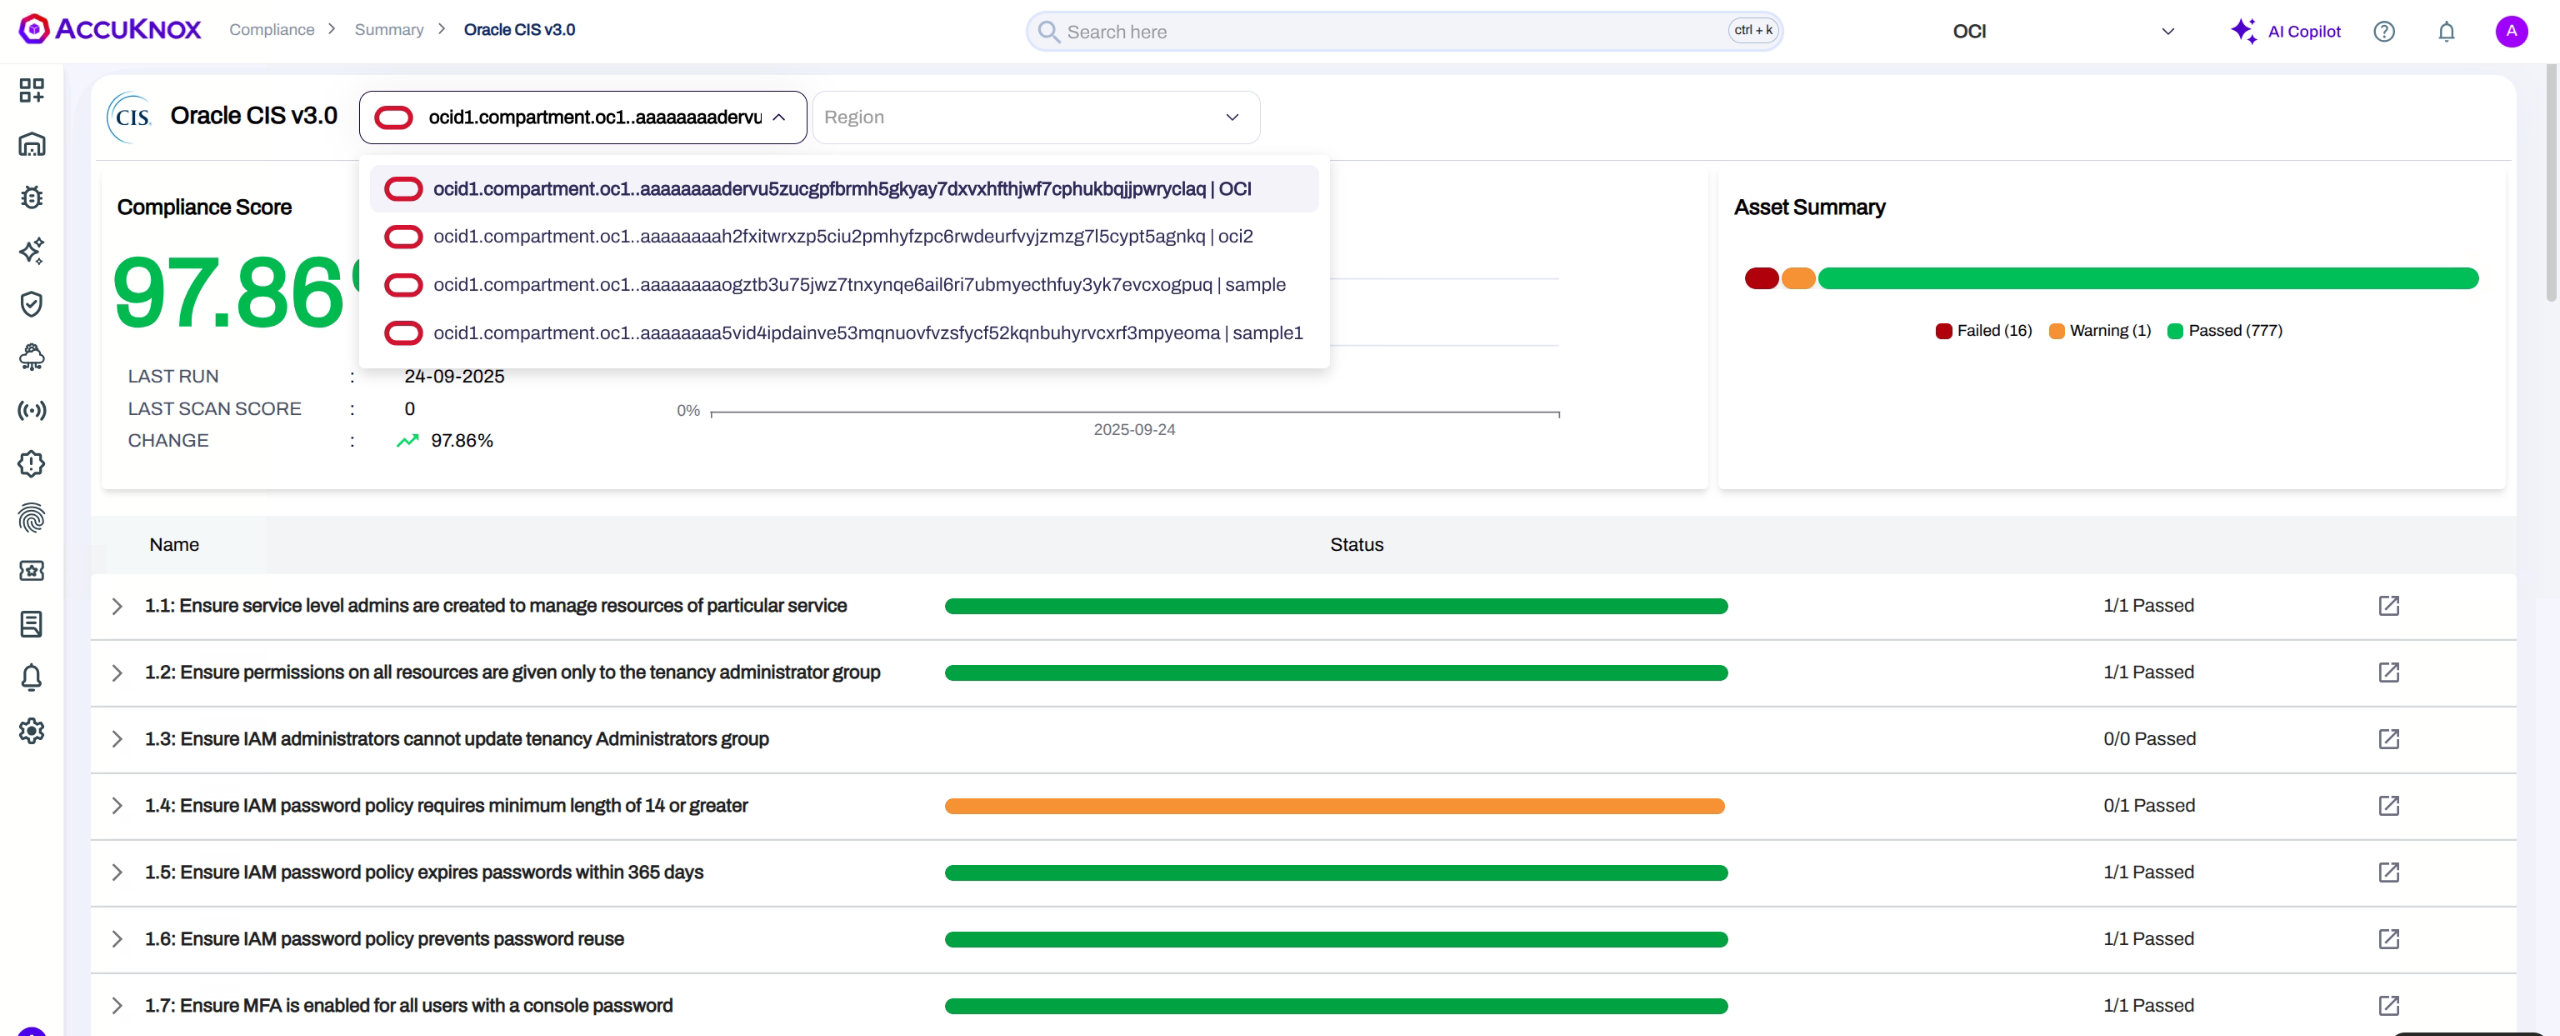Click the fingerprint icon in the sidebar

[x=32, y=518]
